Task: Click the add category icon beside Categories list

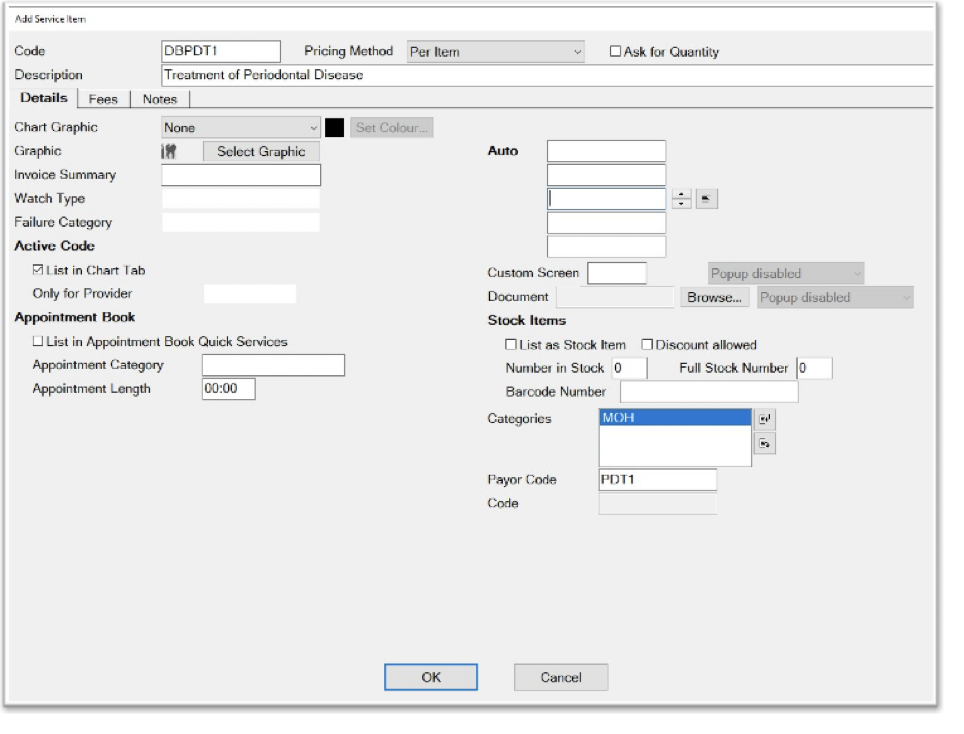Action: (763, 419)
